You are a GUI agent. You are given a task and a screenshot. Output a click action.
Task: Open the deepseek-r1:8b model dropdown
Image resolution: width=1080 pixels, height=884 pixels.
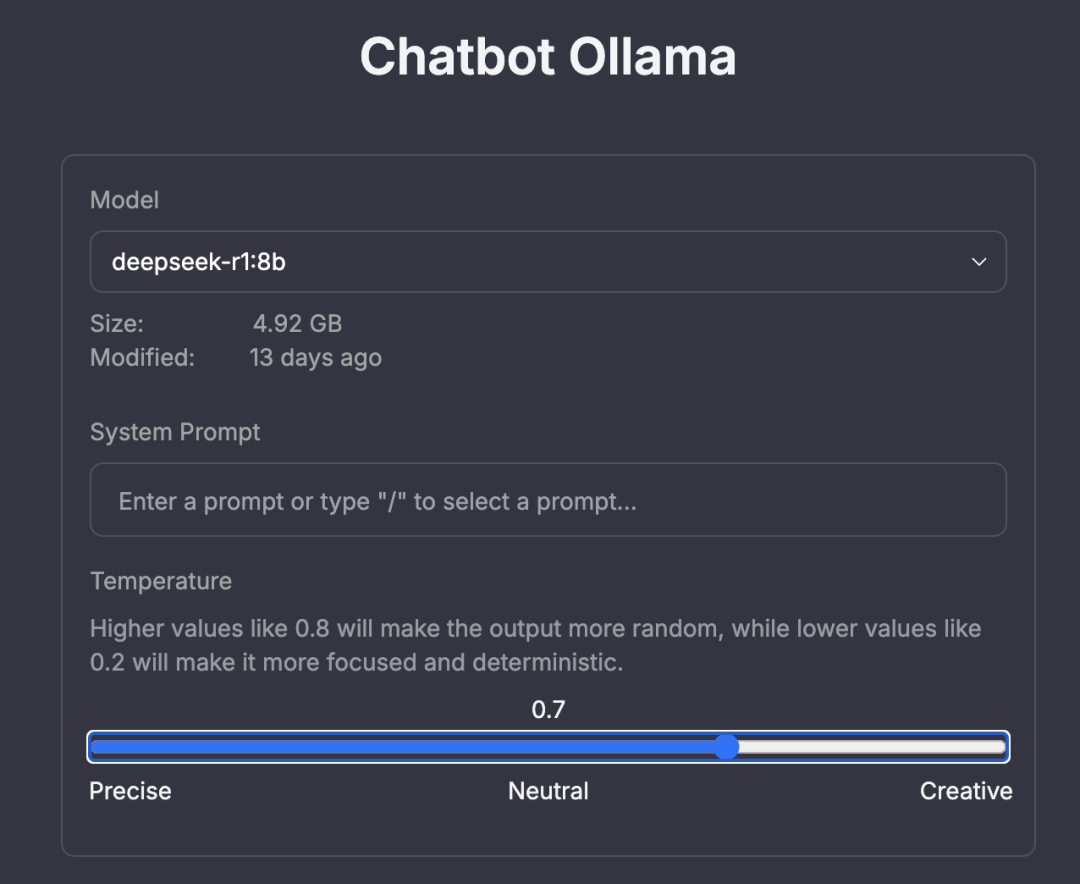point(548,262)
